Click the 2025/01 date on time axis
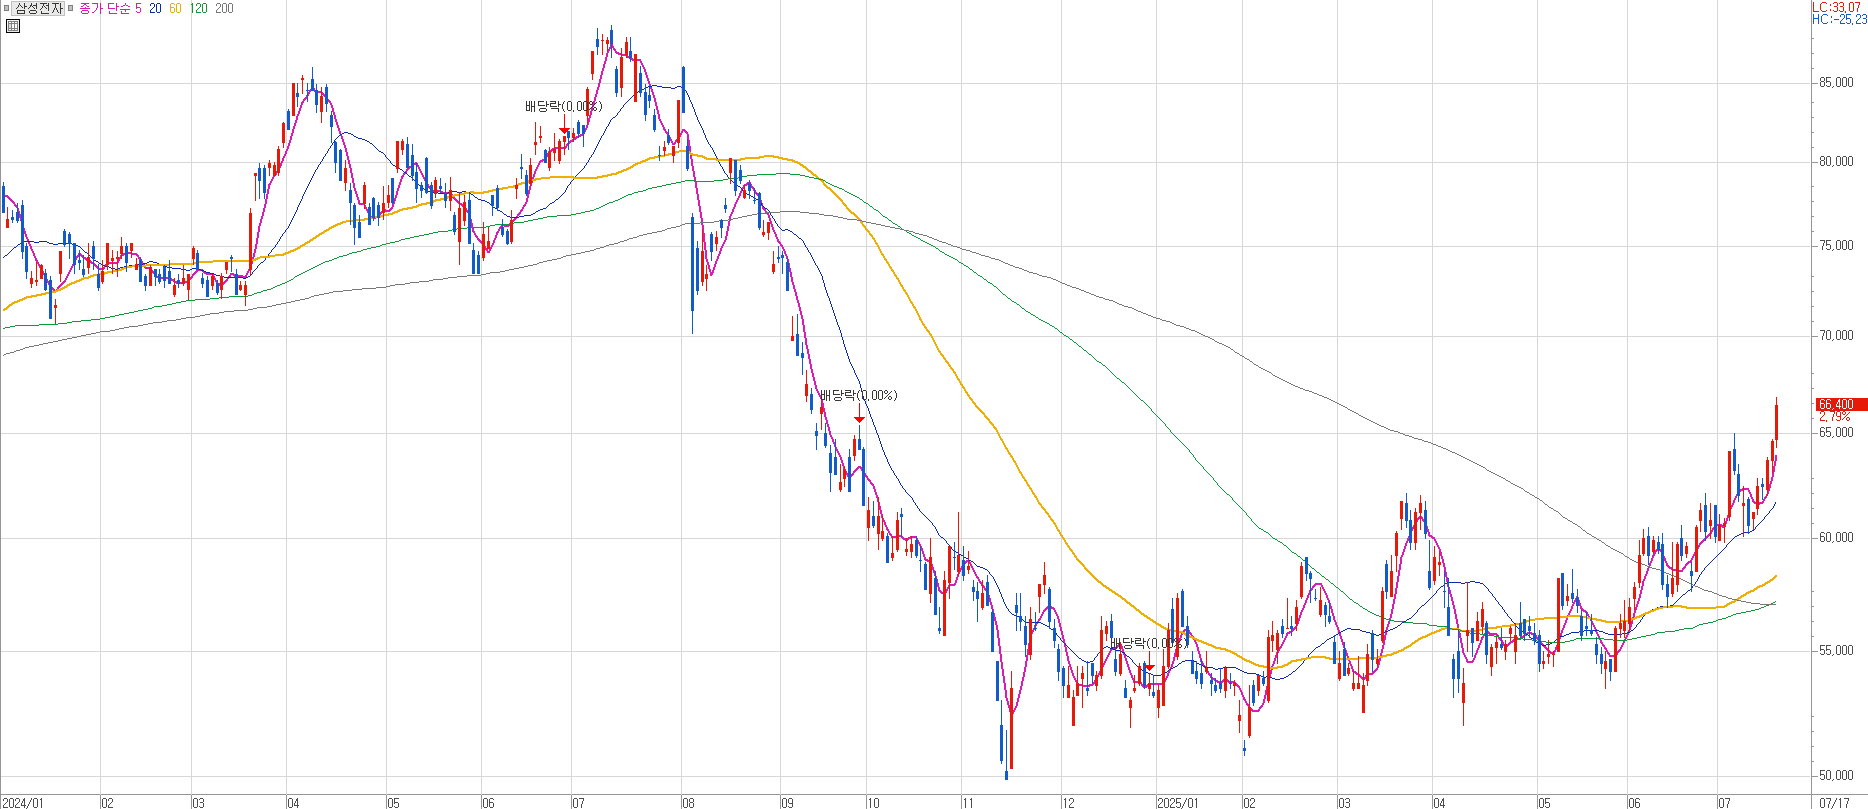 (x=1176, y=803)
